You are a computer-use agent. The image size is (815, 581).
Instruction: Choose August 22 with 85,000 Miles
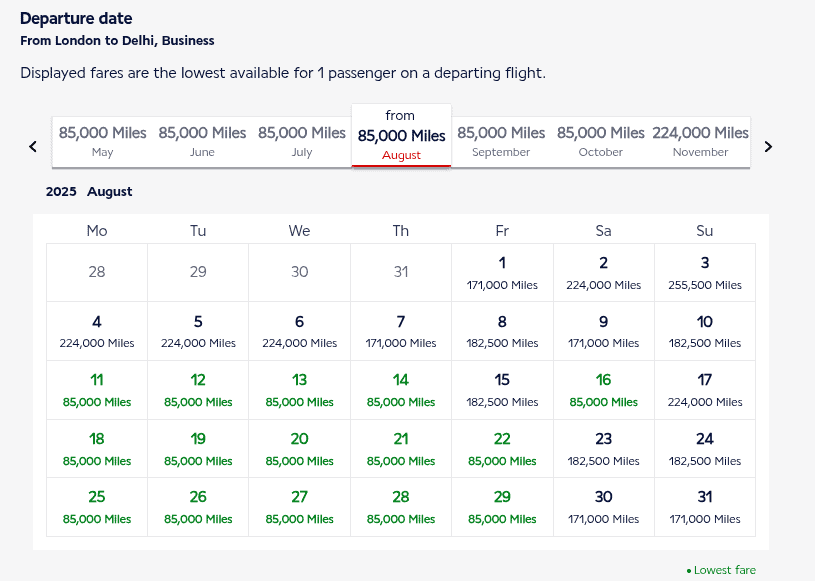[502, 448]
